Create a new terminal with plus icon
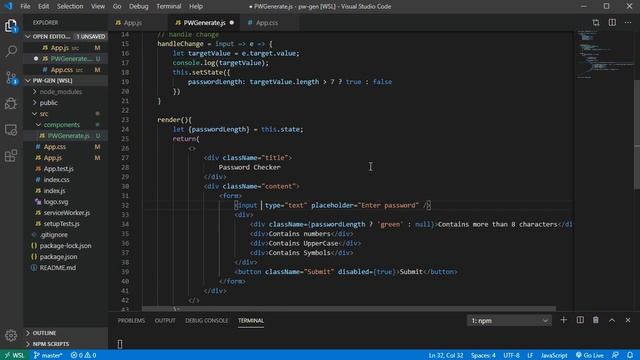This screenshot has width=640, height=360. pyautogui.click(x=564, y=320)
